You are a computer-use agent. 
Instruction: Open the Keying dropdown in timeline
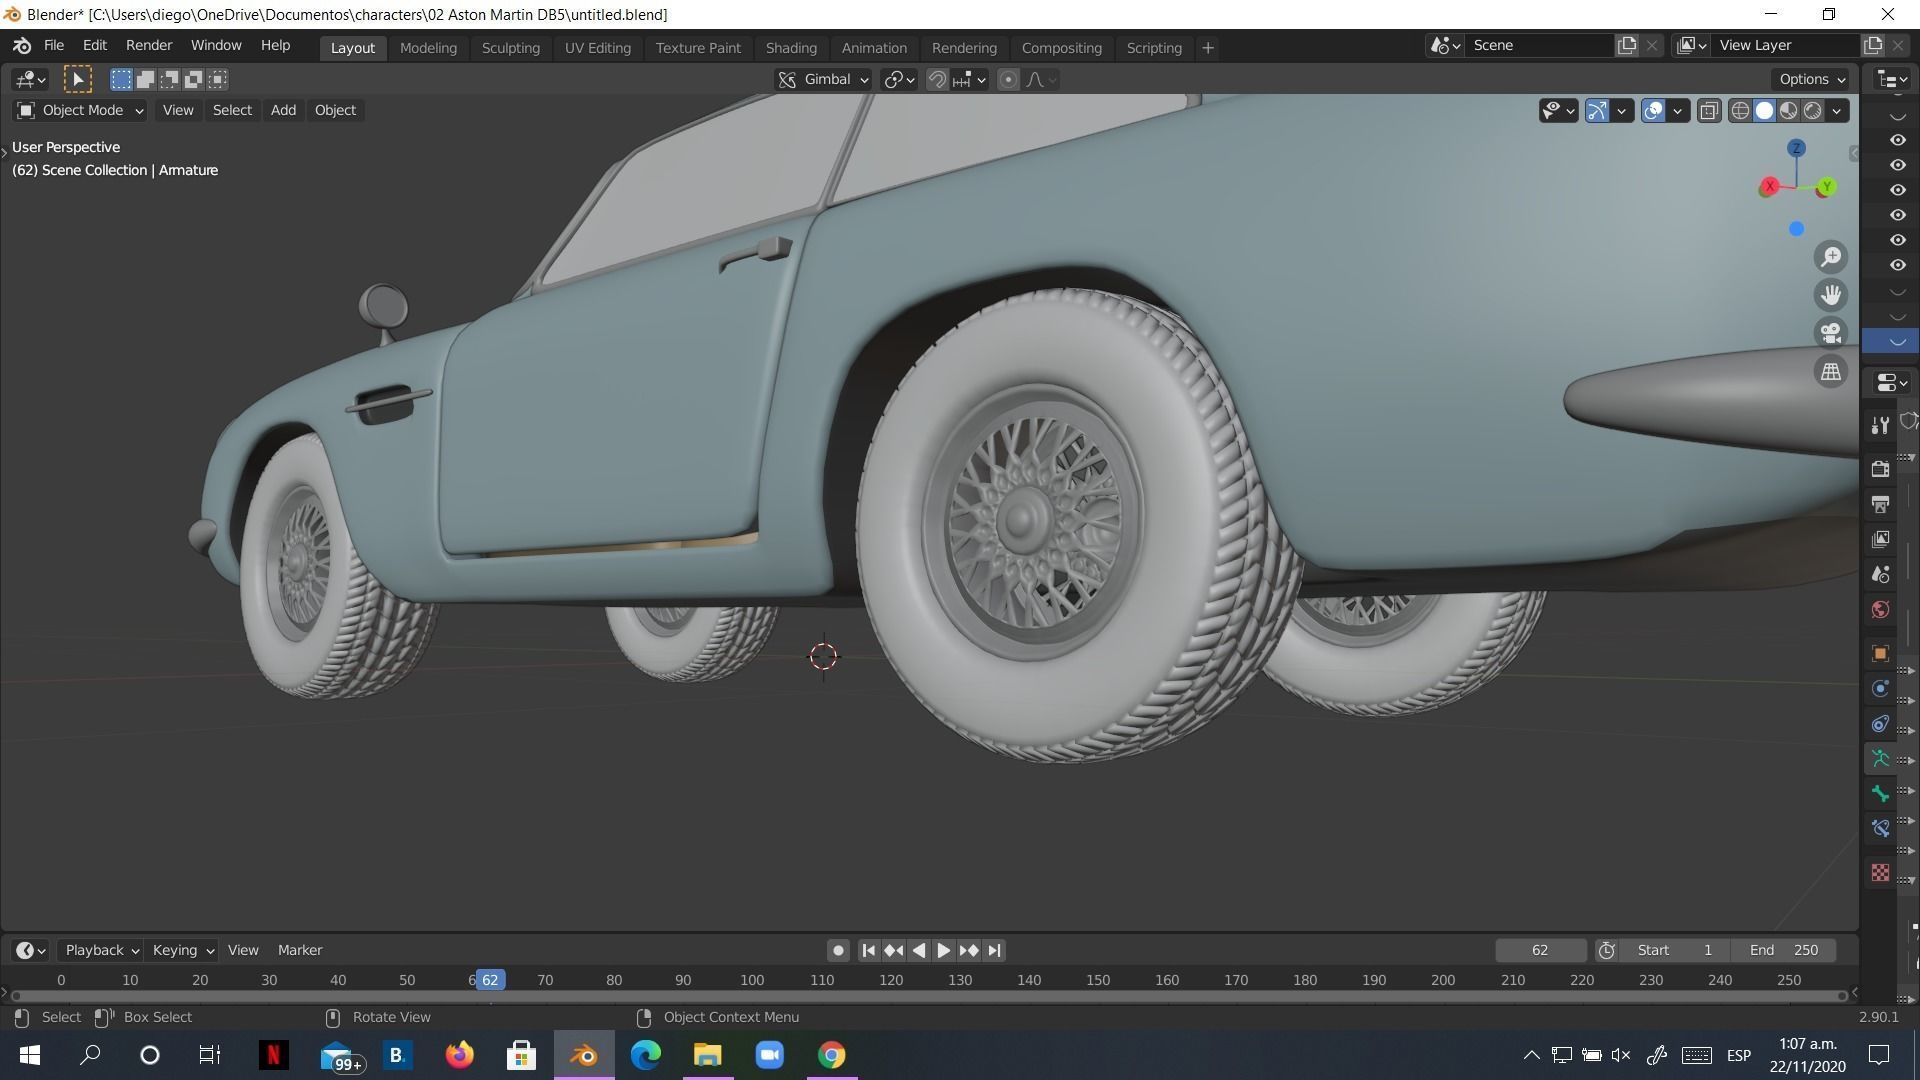[182, 950]
